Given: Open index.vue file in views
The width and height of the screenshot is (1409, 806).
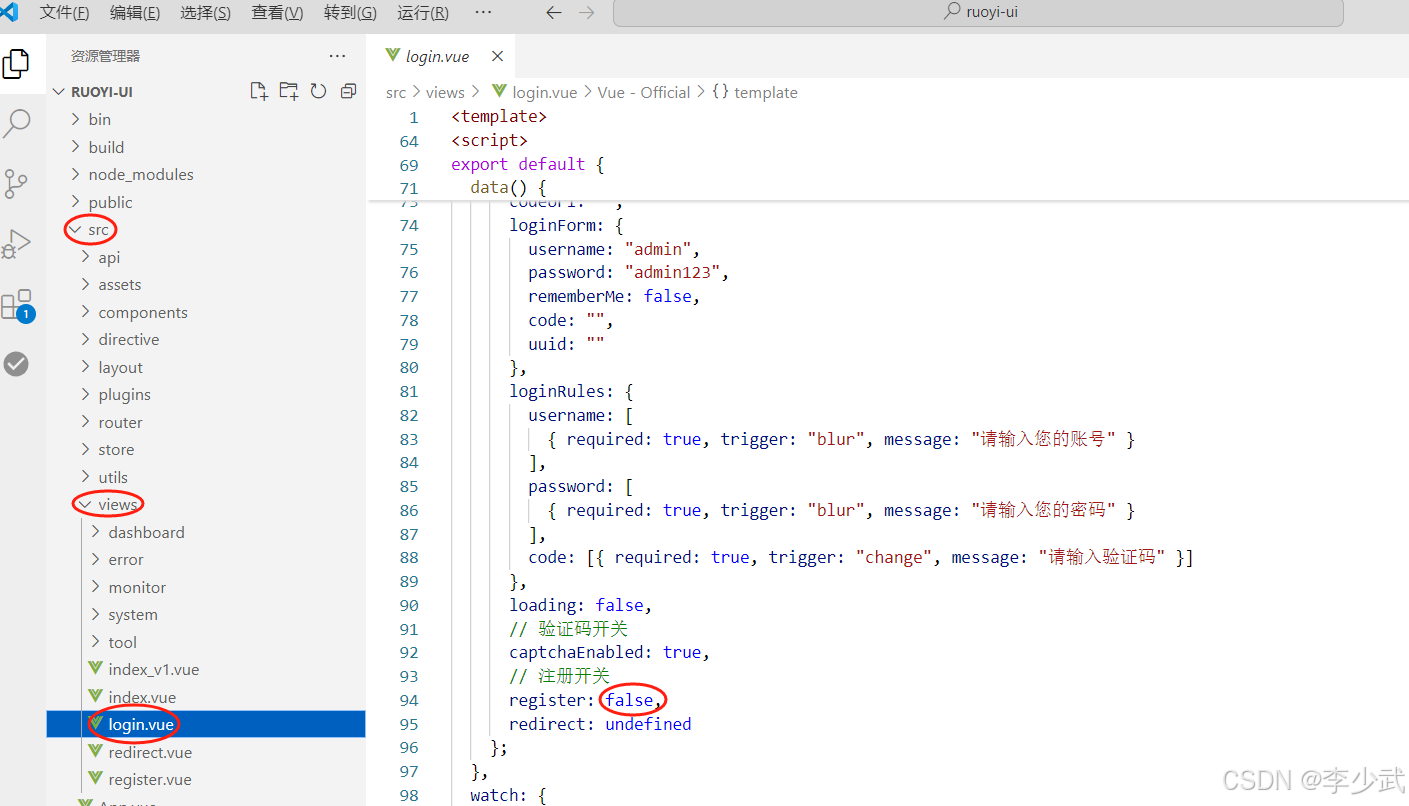Looking at the screenshot, I should (206, 697).
